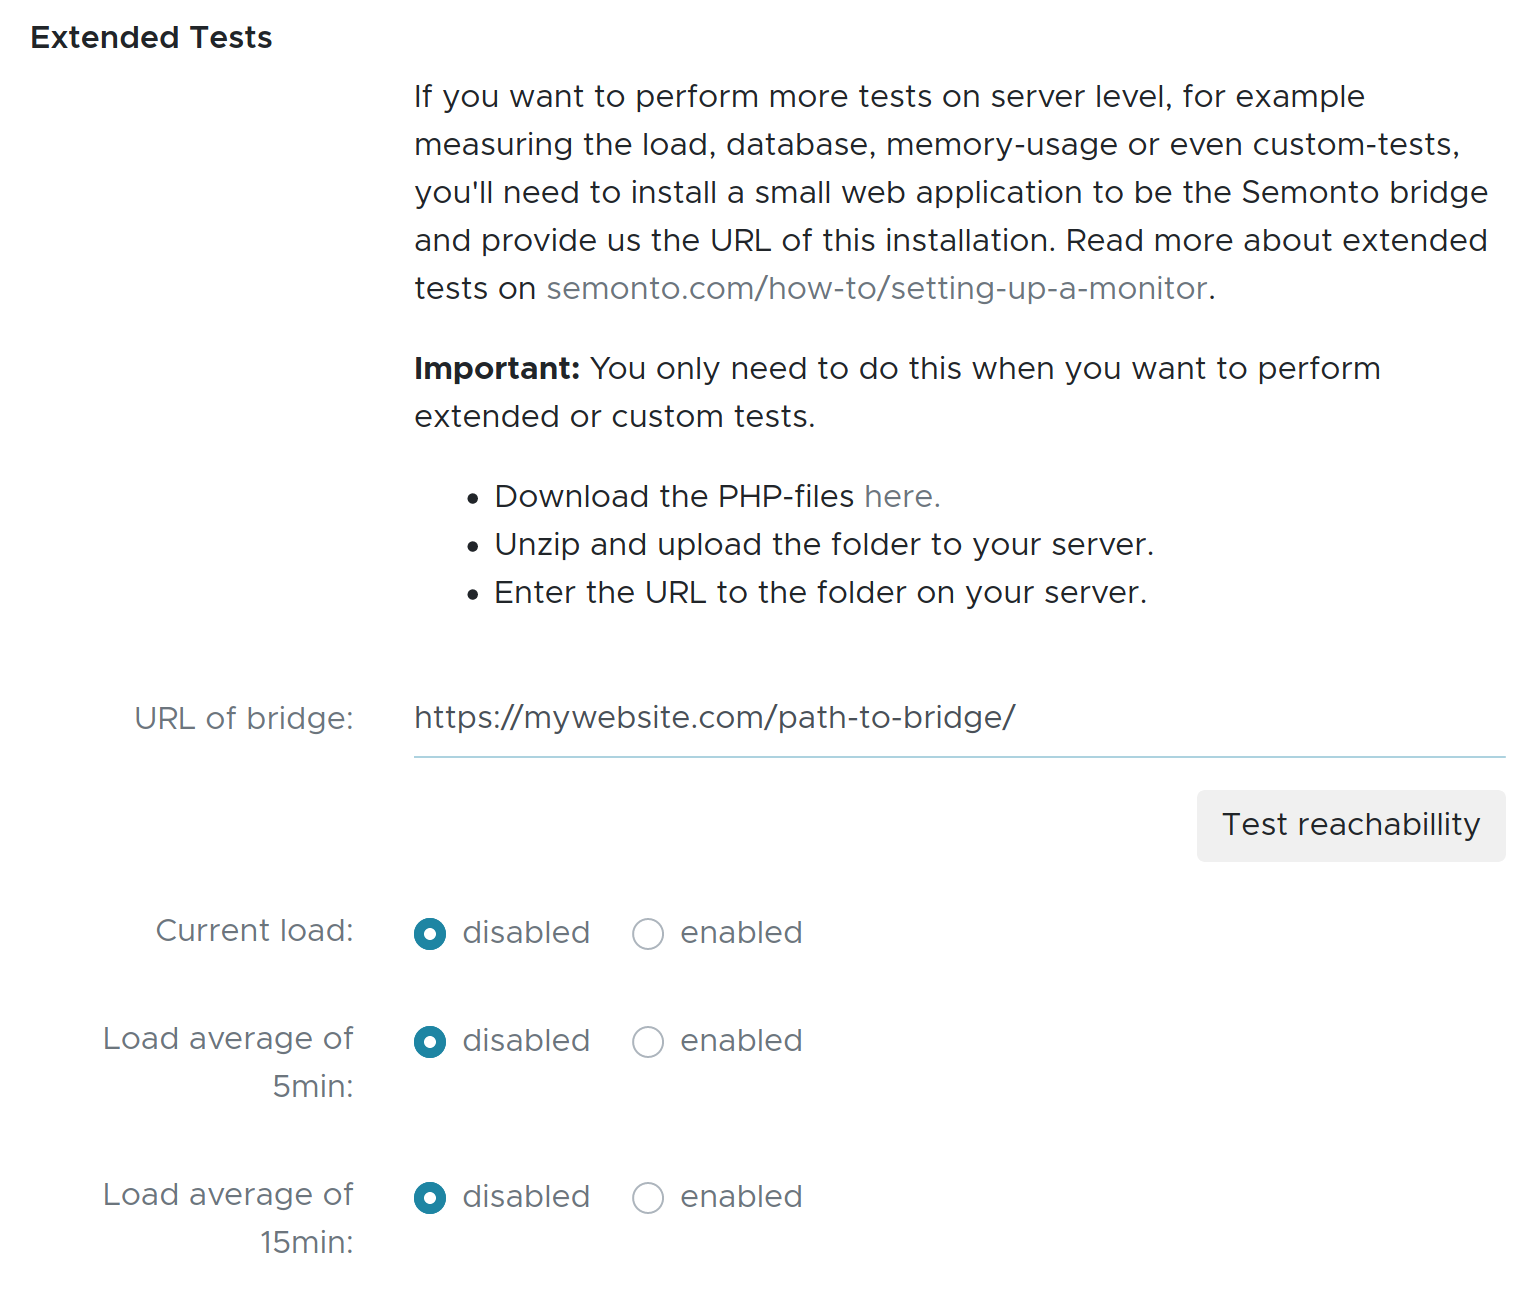Enable the Current load test

(648, 934)
